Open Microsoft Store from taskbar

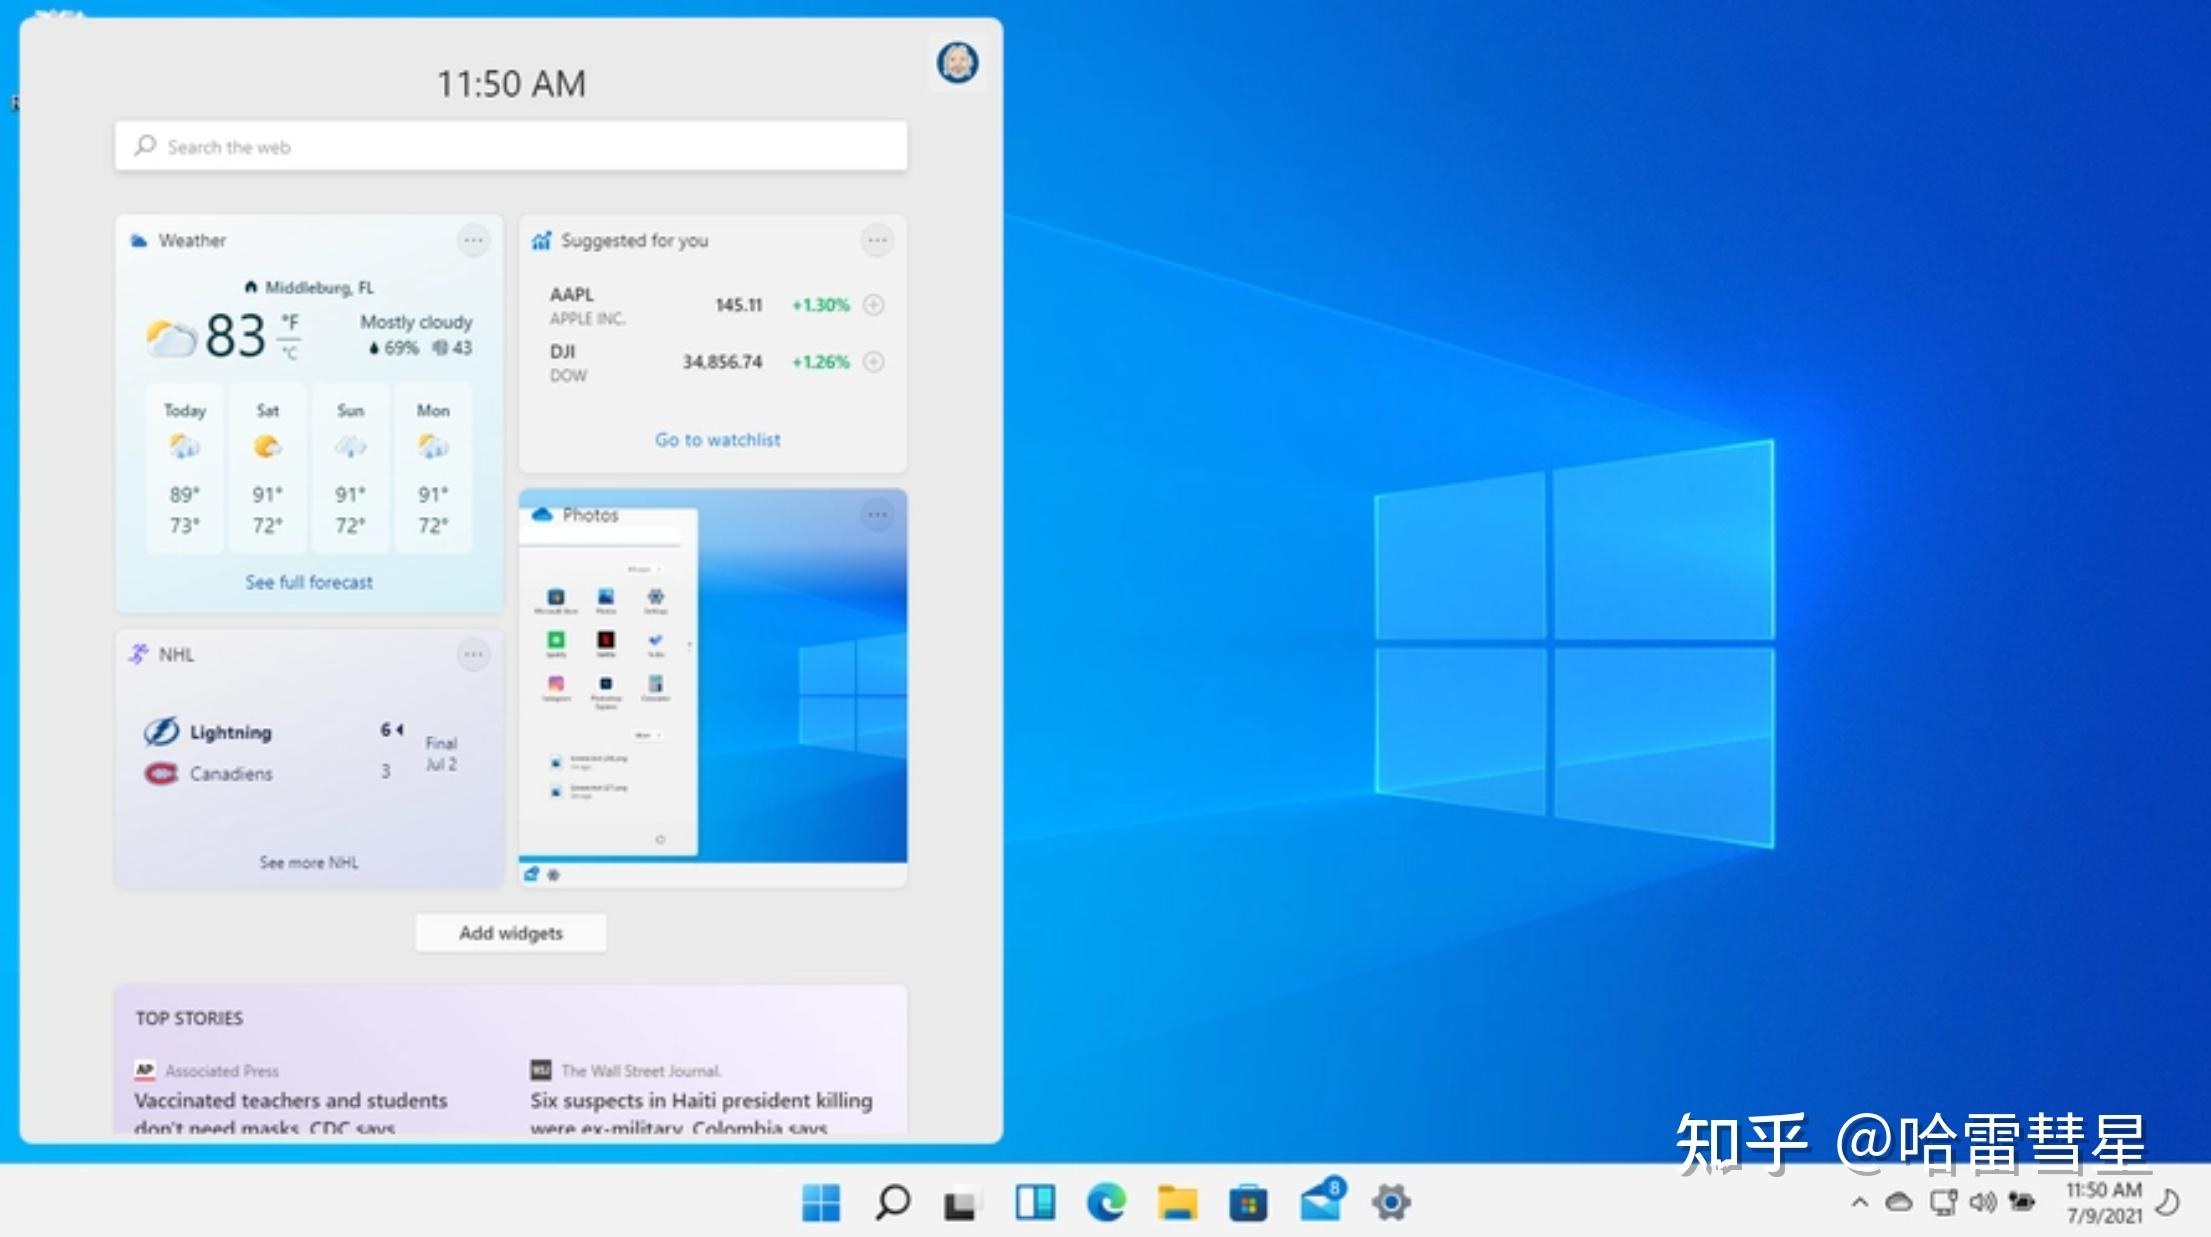pos(1248,1203)
